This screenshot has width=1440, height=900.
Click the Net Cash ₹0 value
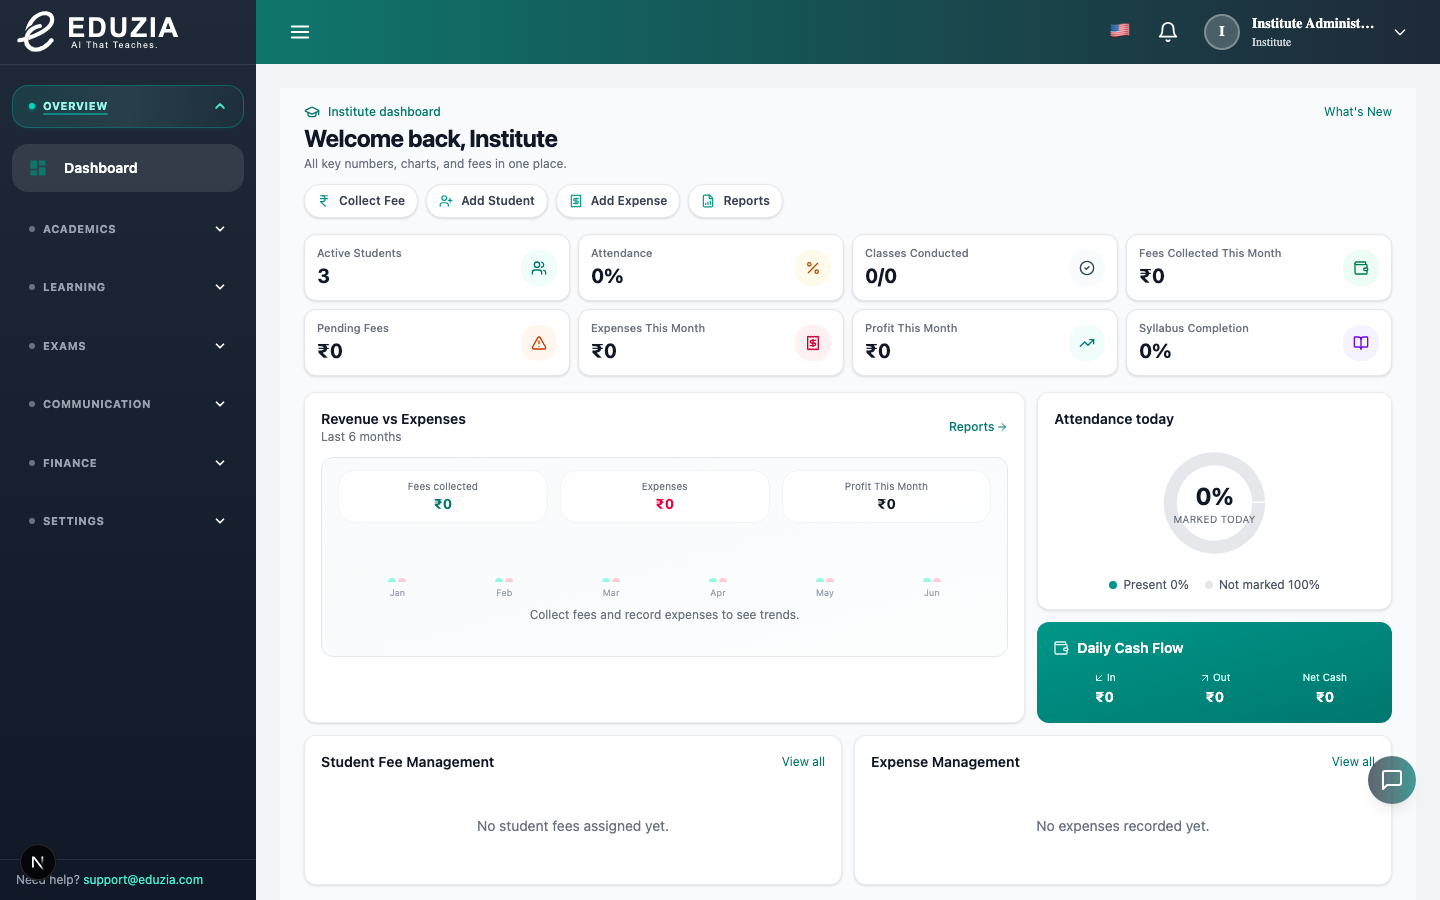point(1325,697)
